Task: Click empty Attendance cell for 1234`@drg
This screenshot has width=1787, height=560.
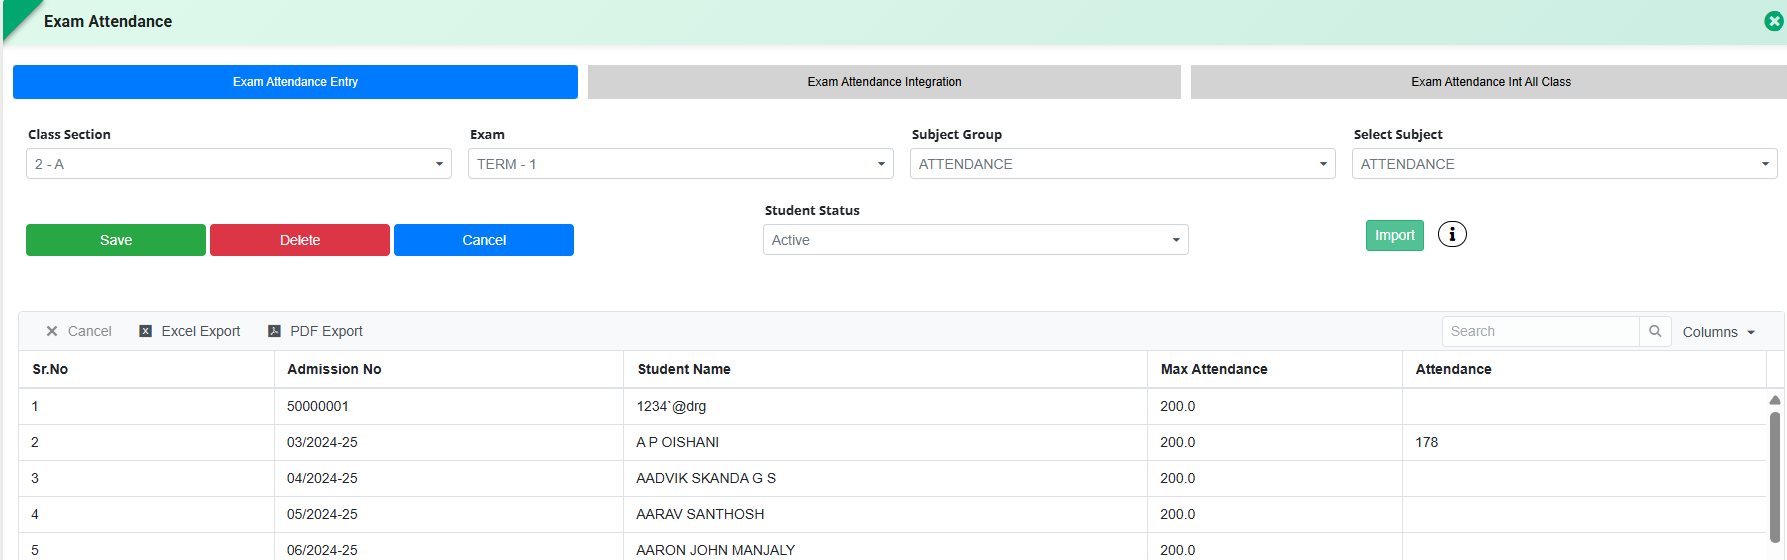Action: (1584, 406)
